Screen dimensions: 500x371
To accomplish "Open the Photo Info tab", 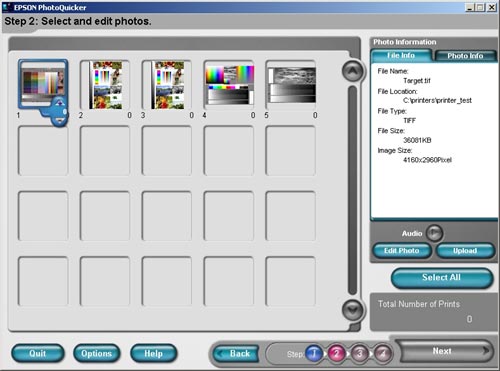I will (465, 56).
